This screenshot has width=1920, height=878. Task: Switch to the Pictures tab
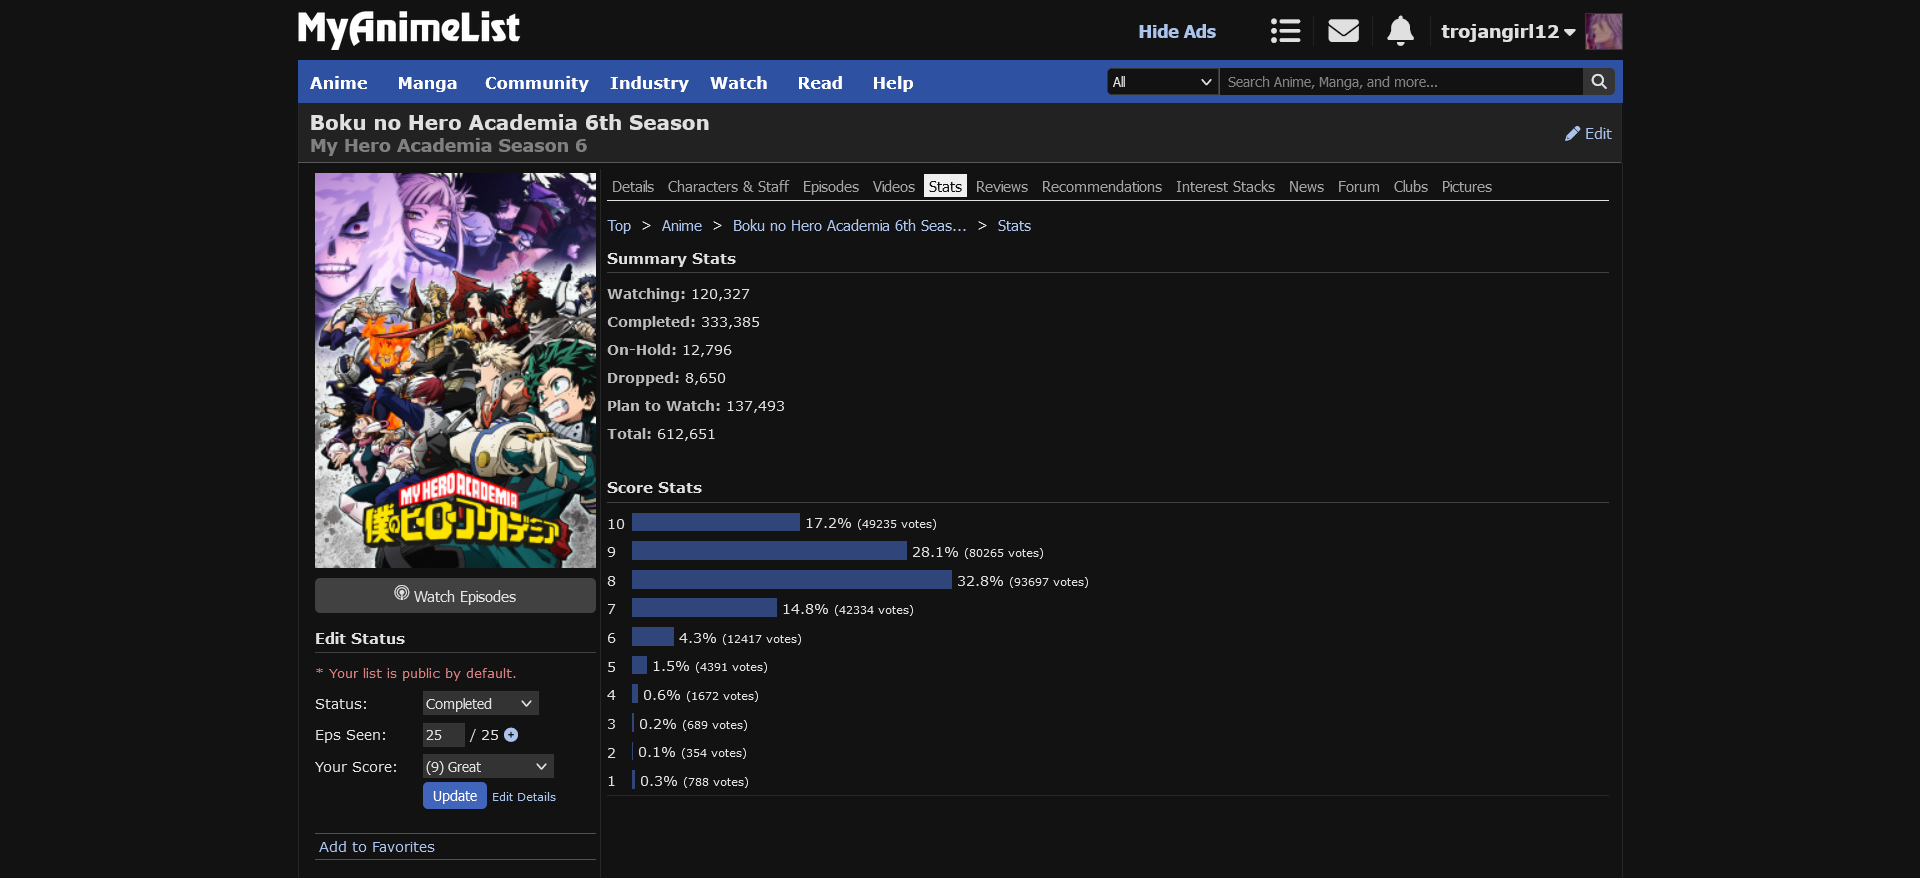1466,187
